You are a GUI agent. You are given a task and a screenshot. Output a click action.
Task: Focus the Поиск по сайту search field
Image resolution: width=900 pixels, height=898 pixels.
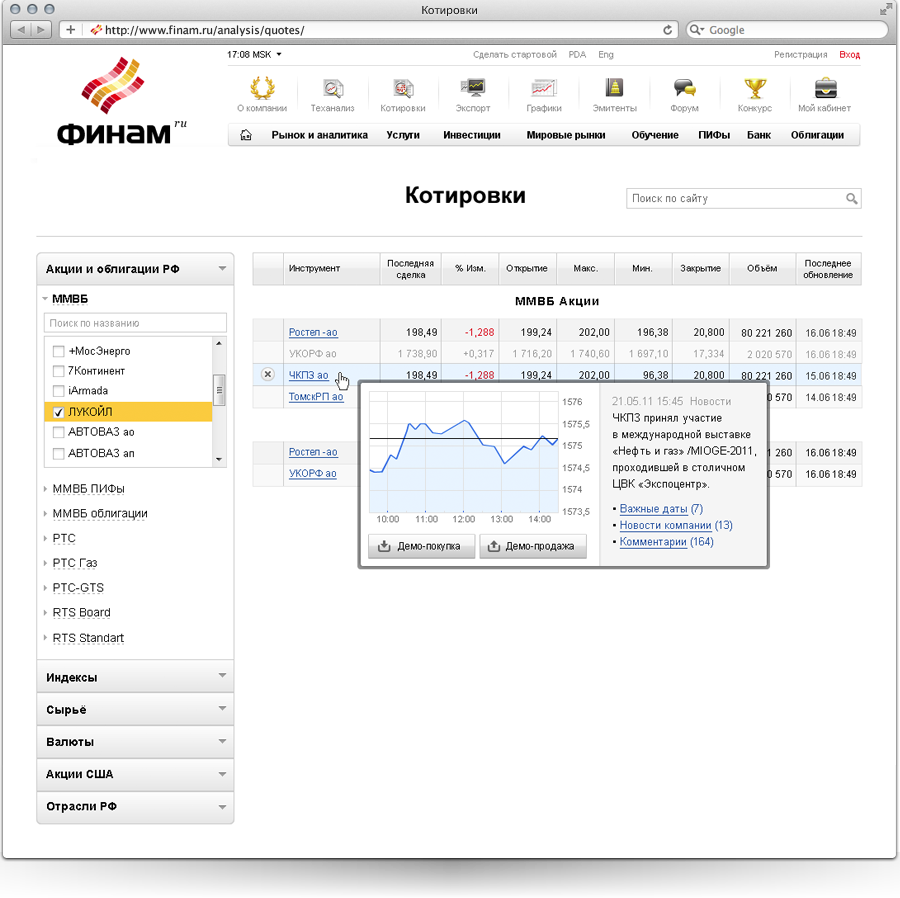pyautogui.click(x=735, y=199)
